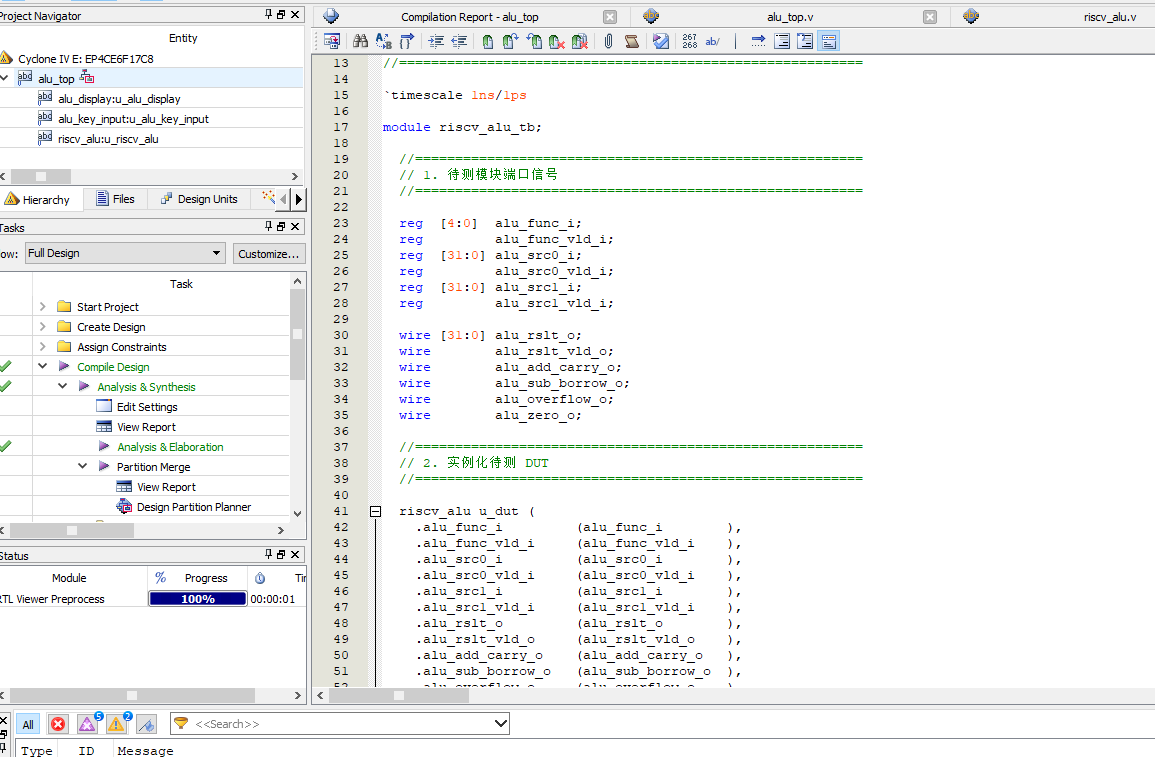Image resolution: width=1155 pixels, height=757 pixels.
Task: Click the funnel filter icon in search box
Action: click(181, 723)
